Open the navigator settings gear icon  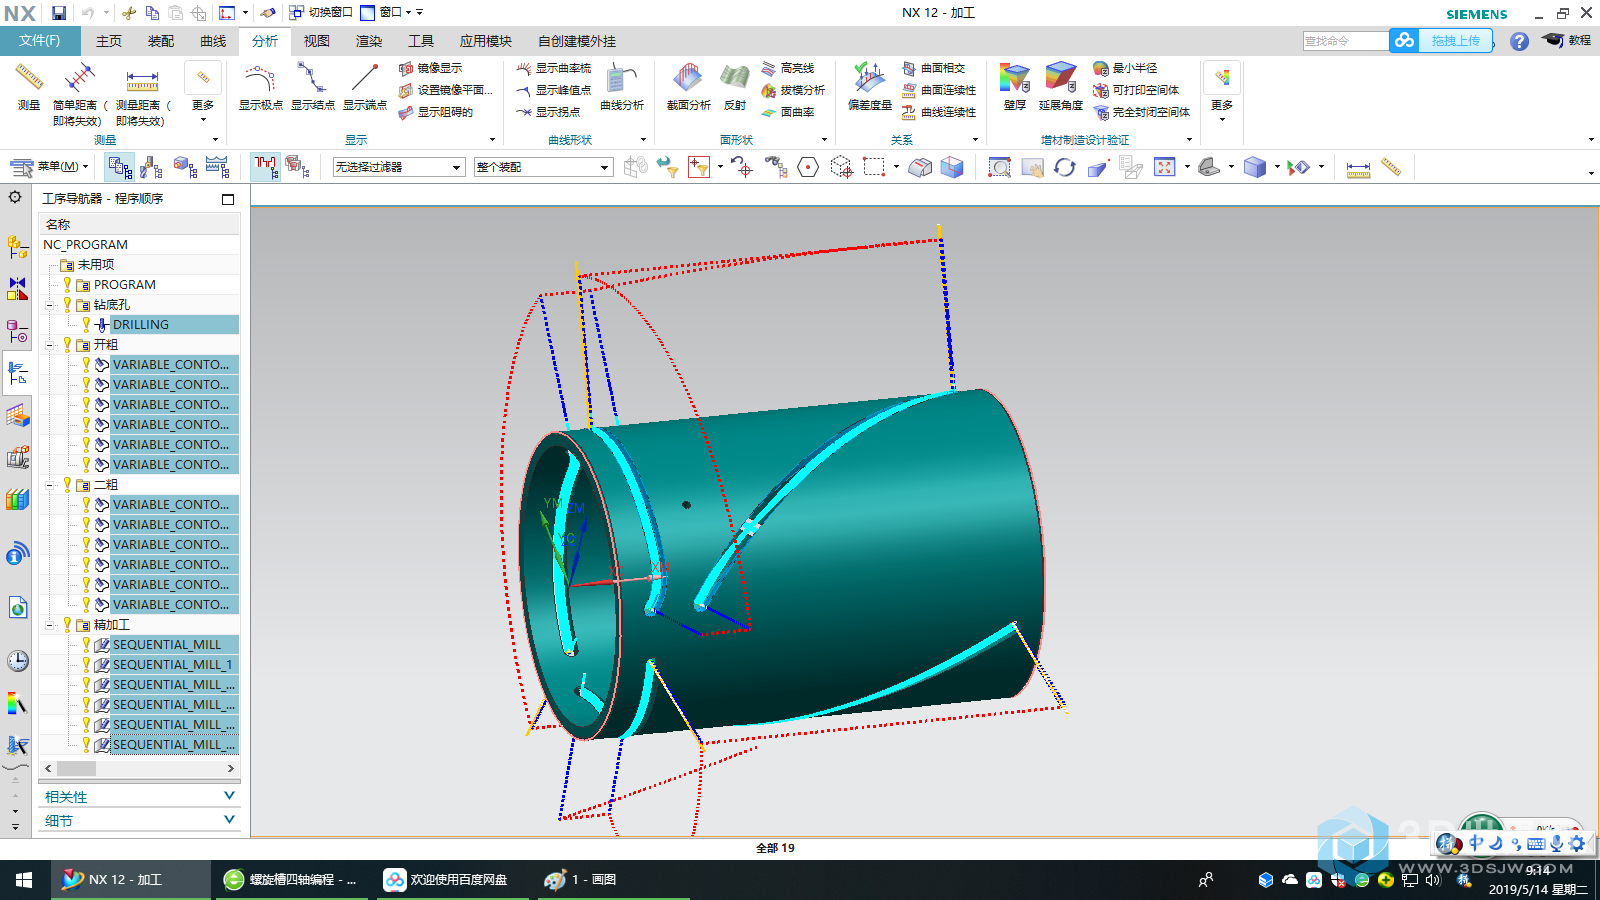click(x=15, y=197)
